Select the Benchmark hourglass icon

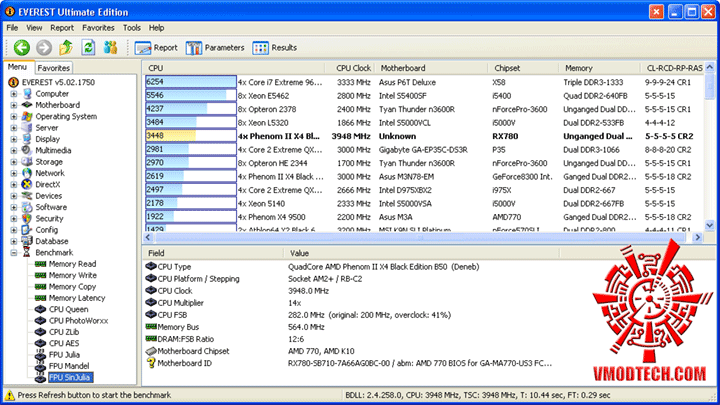coord(27,253)
